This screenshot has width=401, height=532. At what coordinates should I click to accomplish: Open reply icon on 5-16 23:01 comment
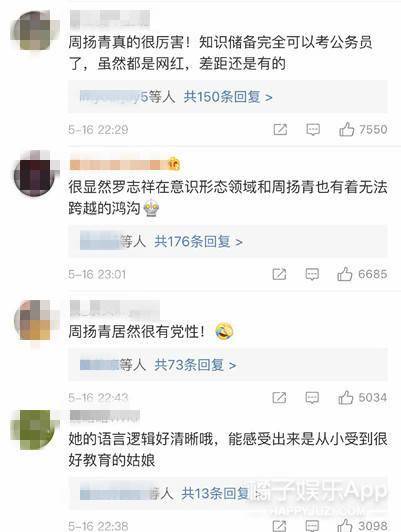click(312, 274)
